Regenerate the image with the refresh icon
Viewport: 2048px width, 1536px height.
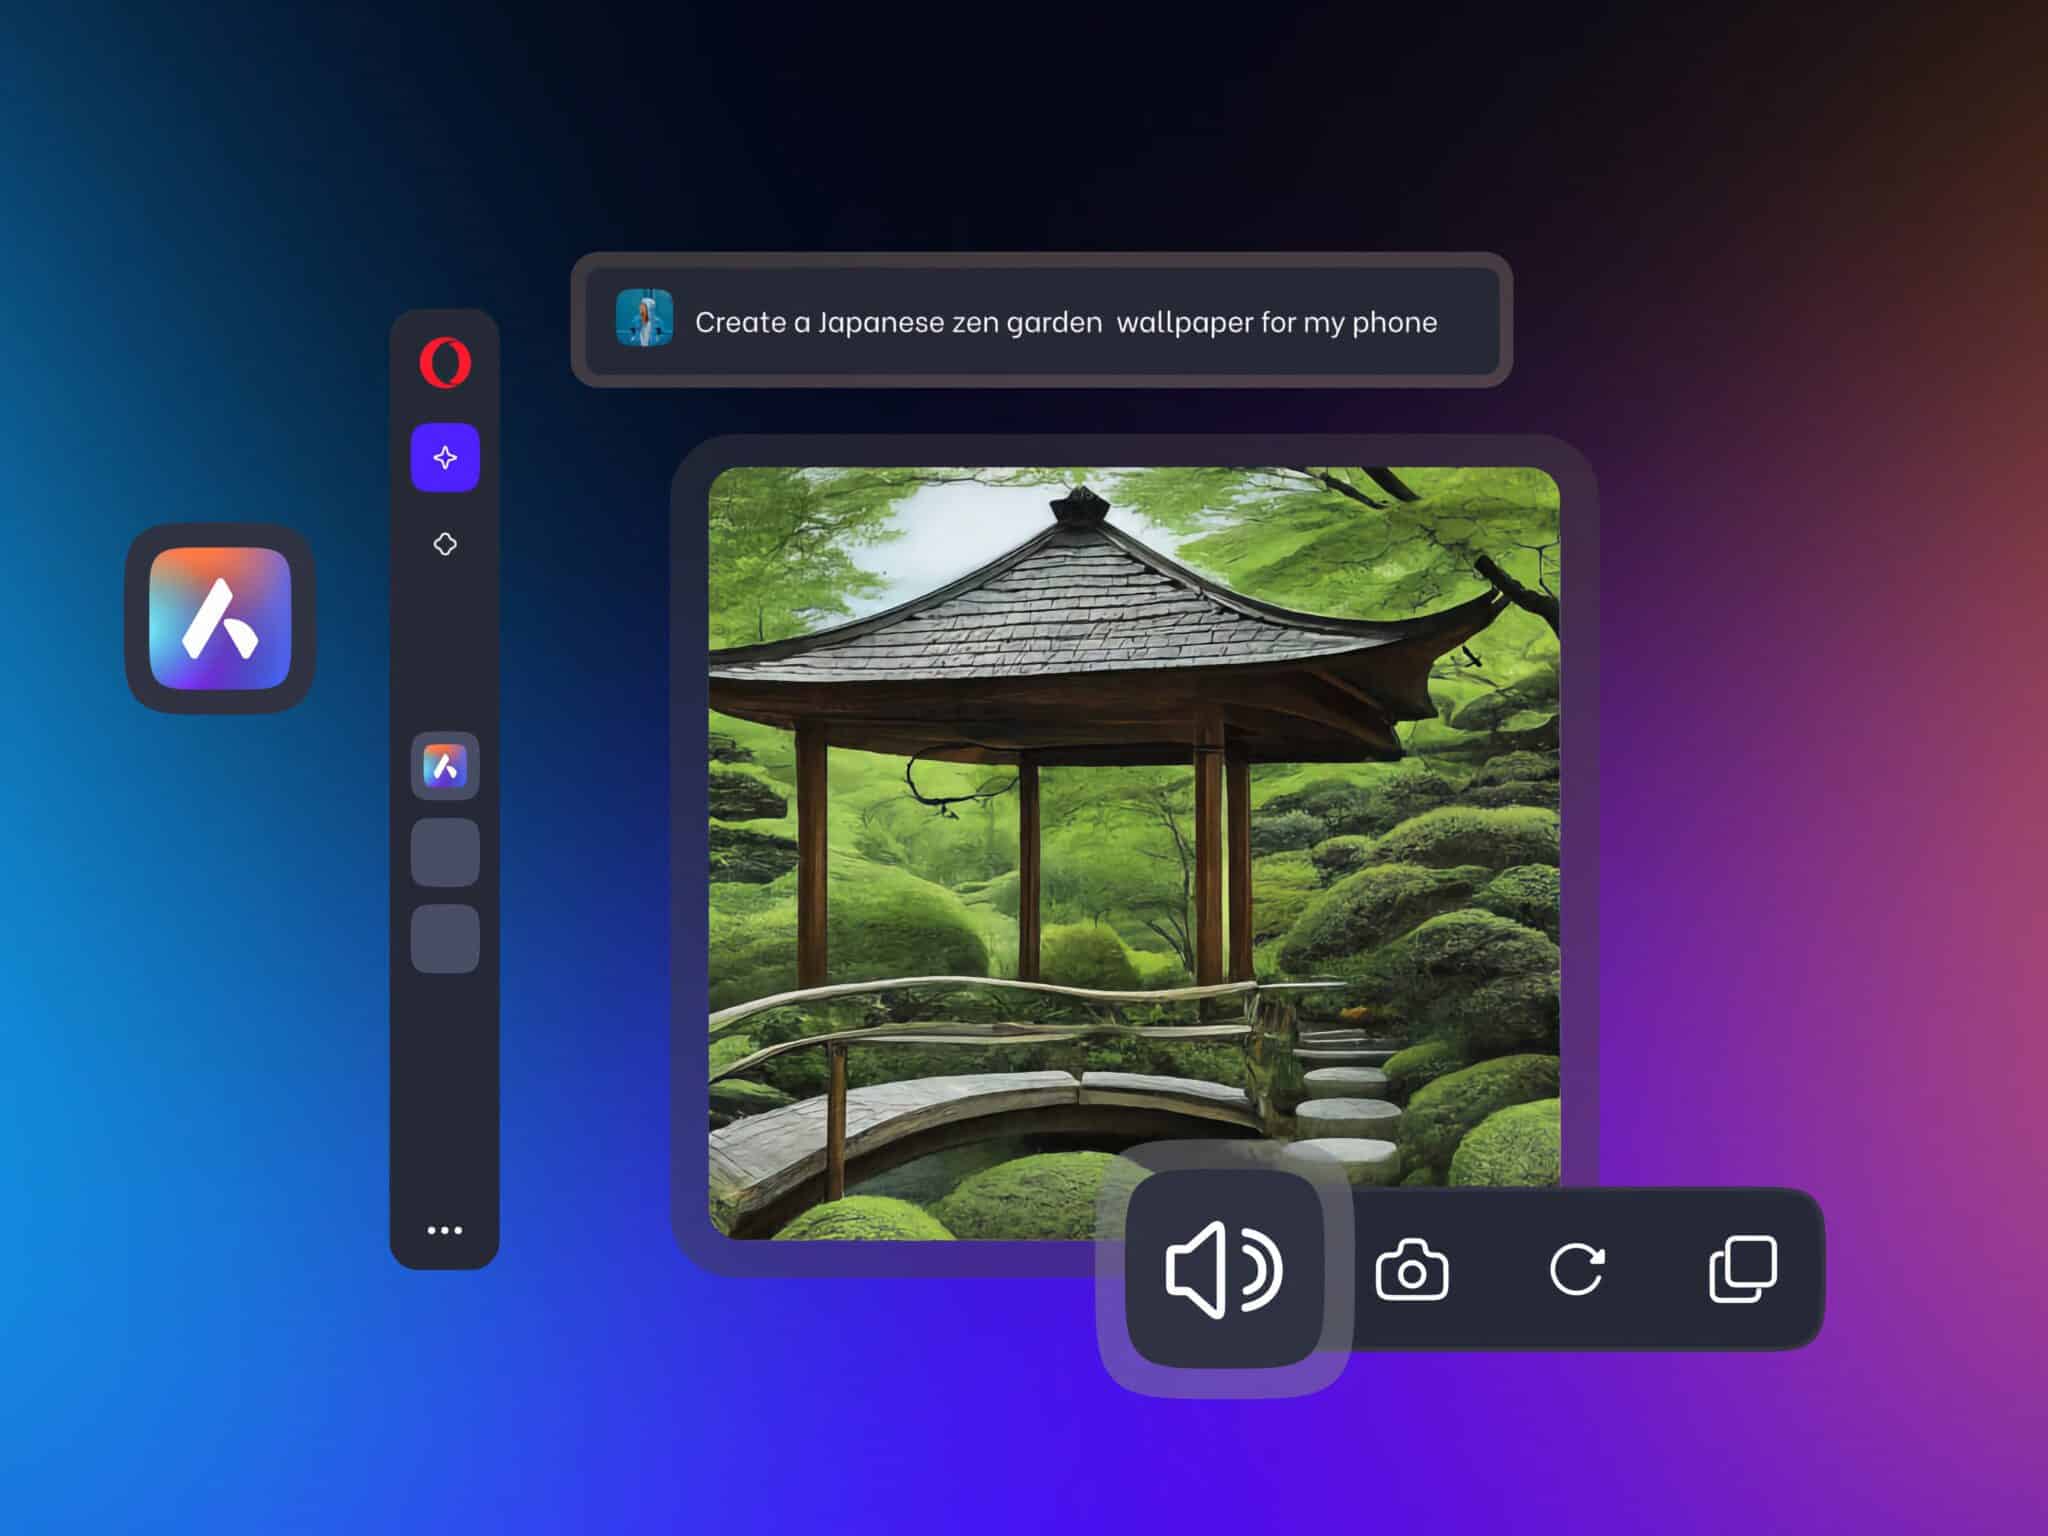[x=1580, y=1268]
